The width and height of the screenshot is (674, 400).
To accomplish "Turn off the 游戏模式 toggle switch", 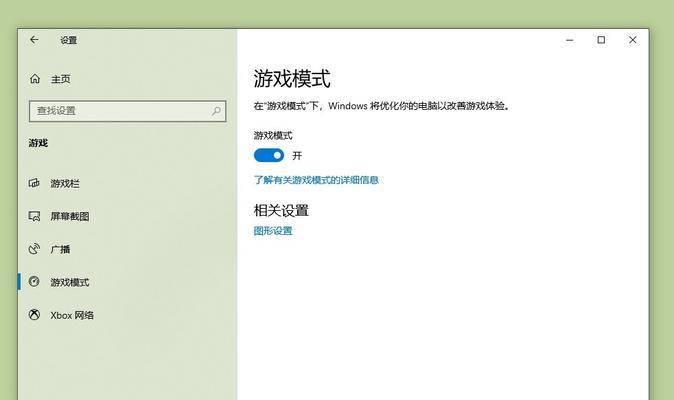I will click(269, 155).
